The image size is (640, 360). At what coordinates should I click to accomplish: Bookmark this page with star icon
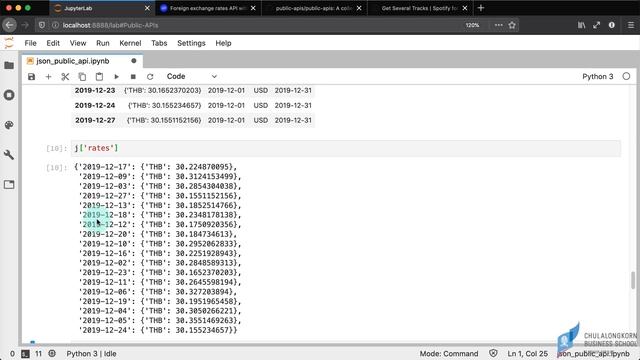point(512,25)
